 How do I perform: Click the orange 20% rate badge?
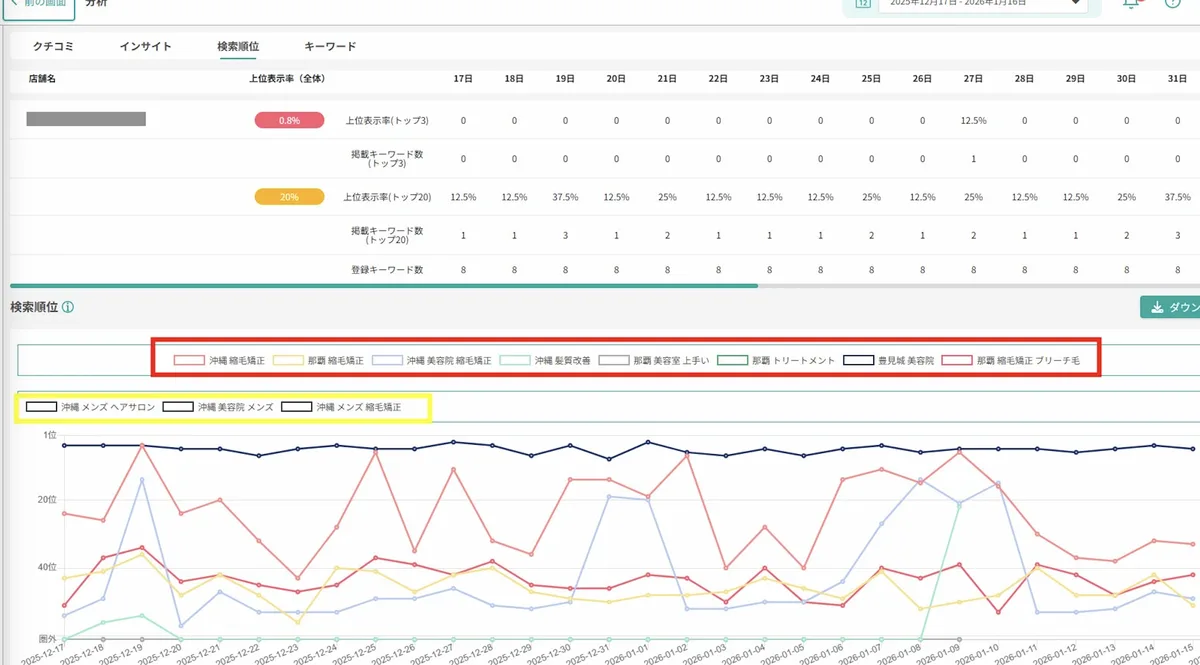point(289,197)
